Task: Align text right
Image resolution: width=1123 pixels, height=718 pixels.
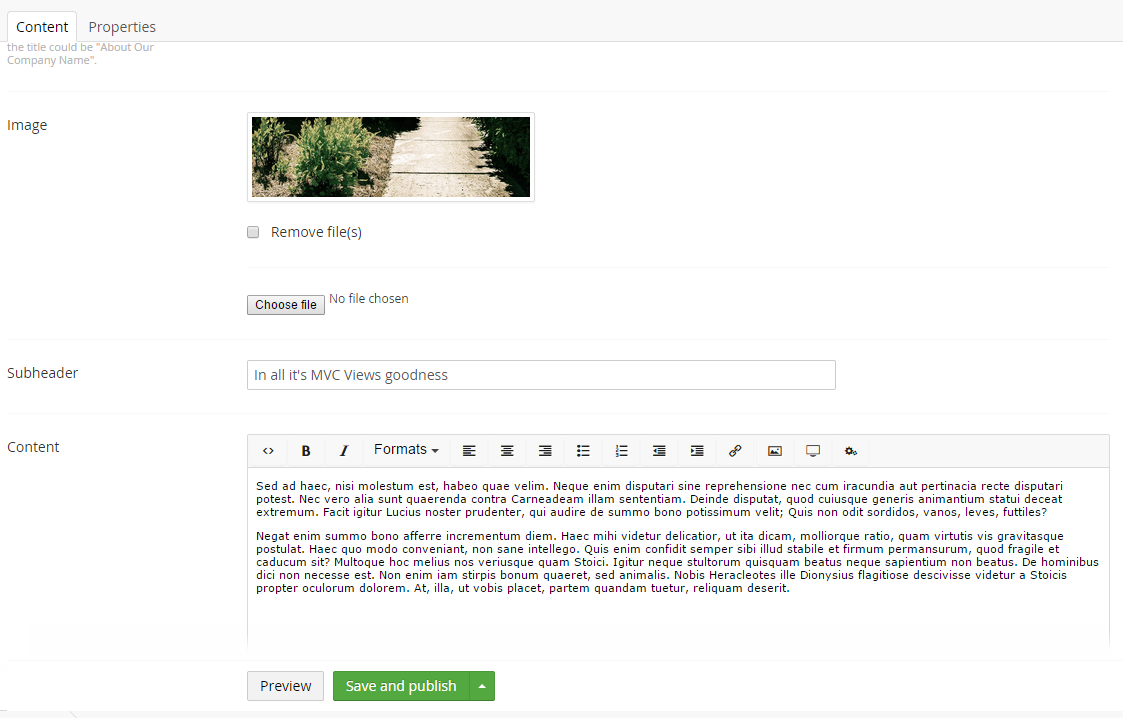Action: click(545, 451)
